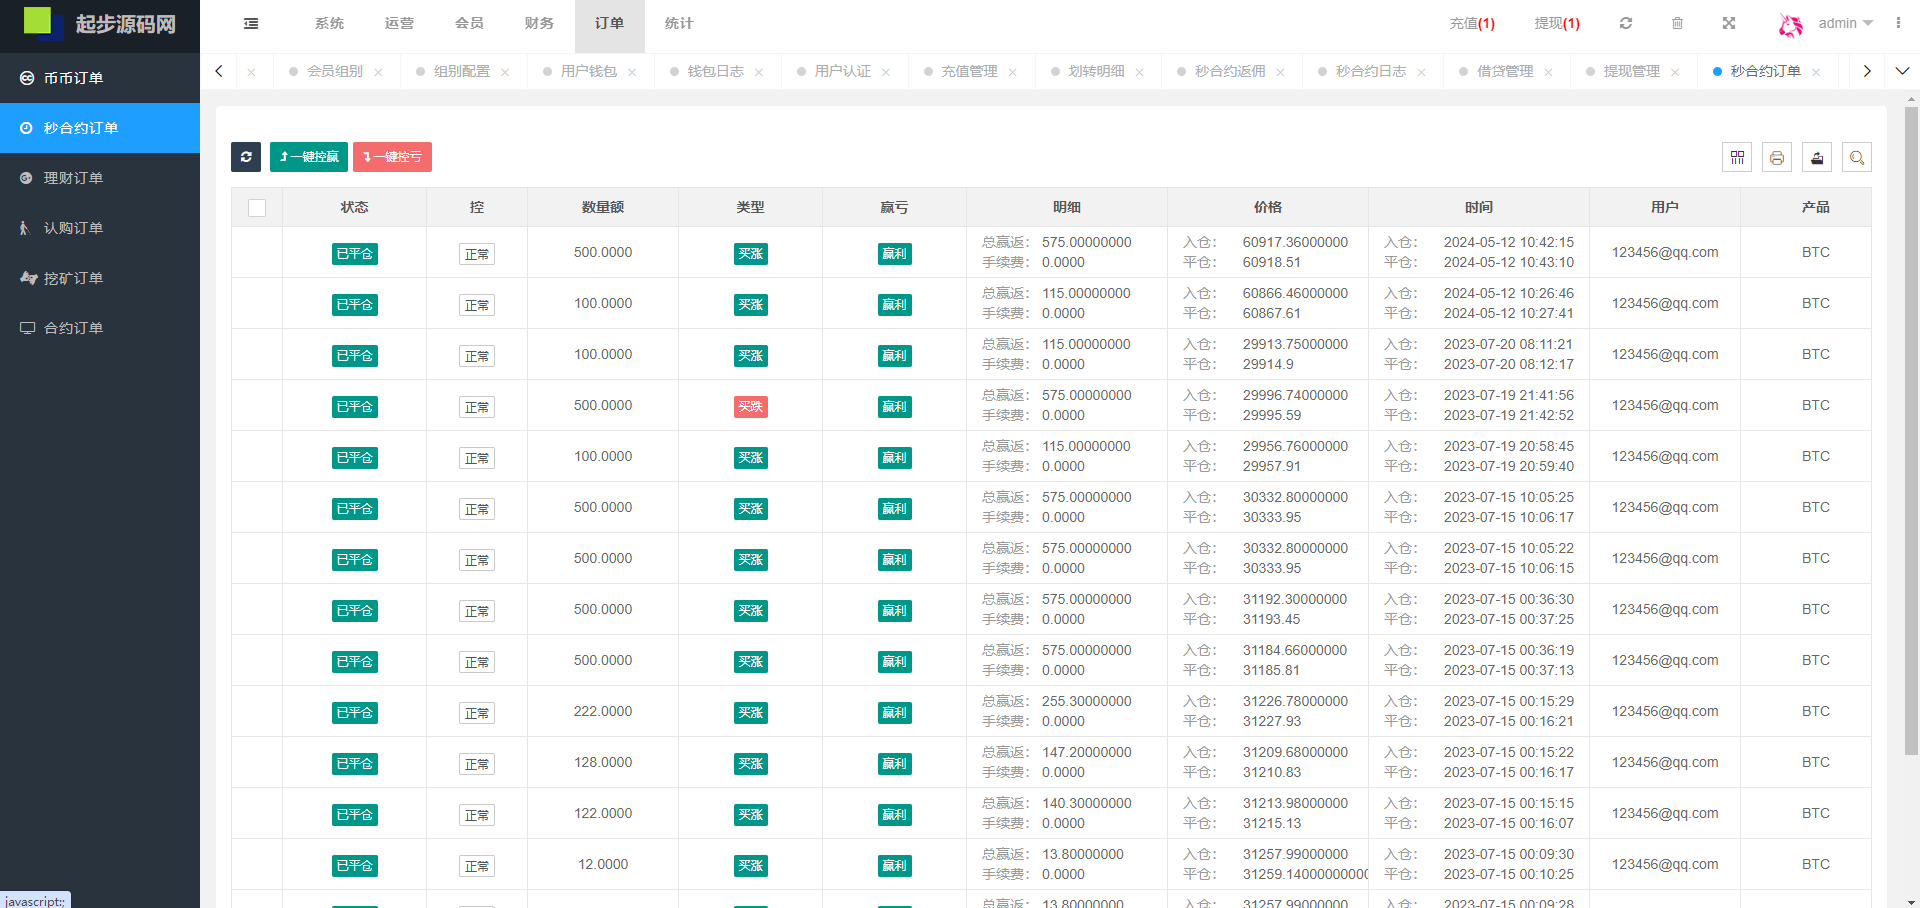Toggle fullscreen using the expand icon
The height and width of the screenshot is (908, 1920).
tap(1729, 24)
